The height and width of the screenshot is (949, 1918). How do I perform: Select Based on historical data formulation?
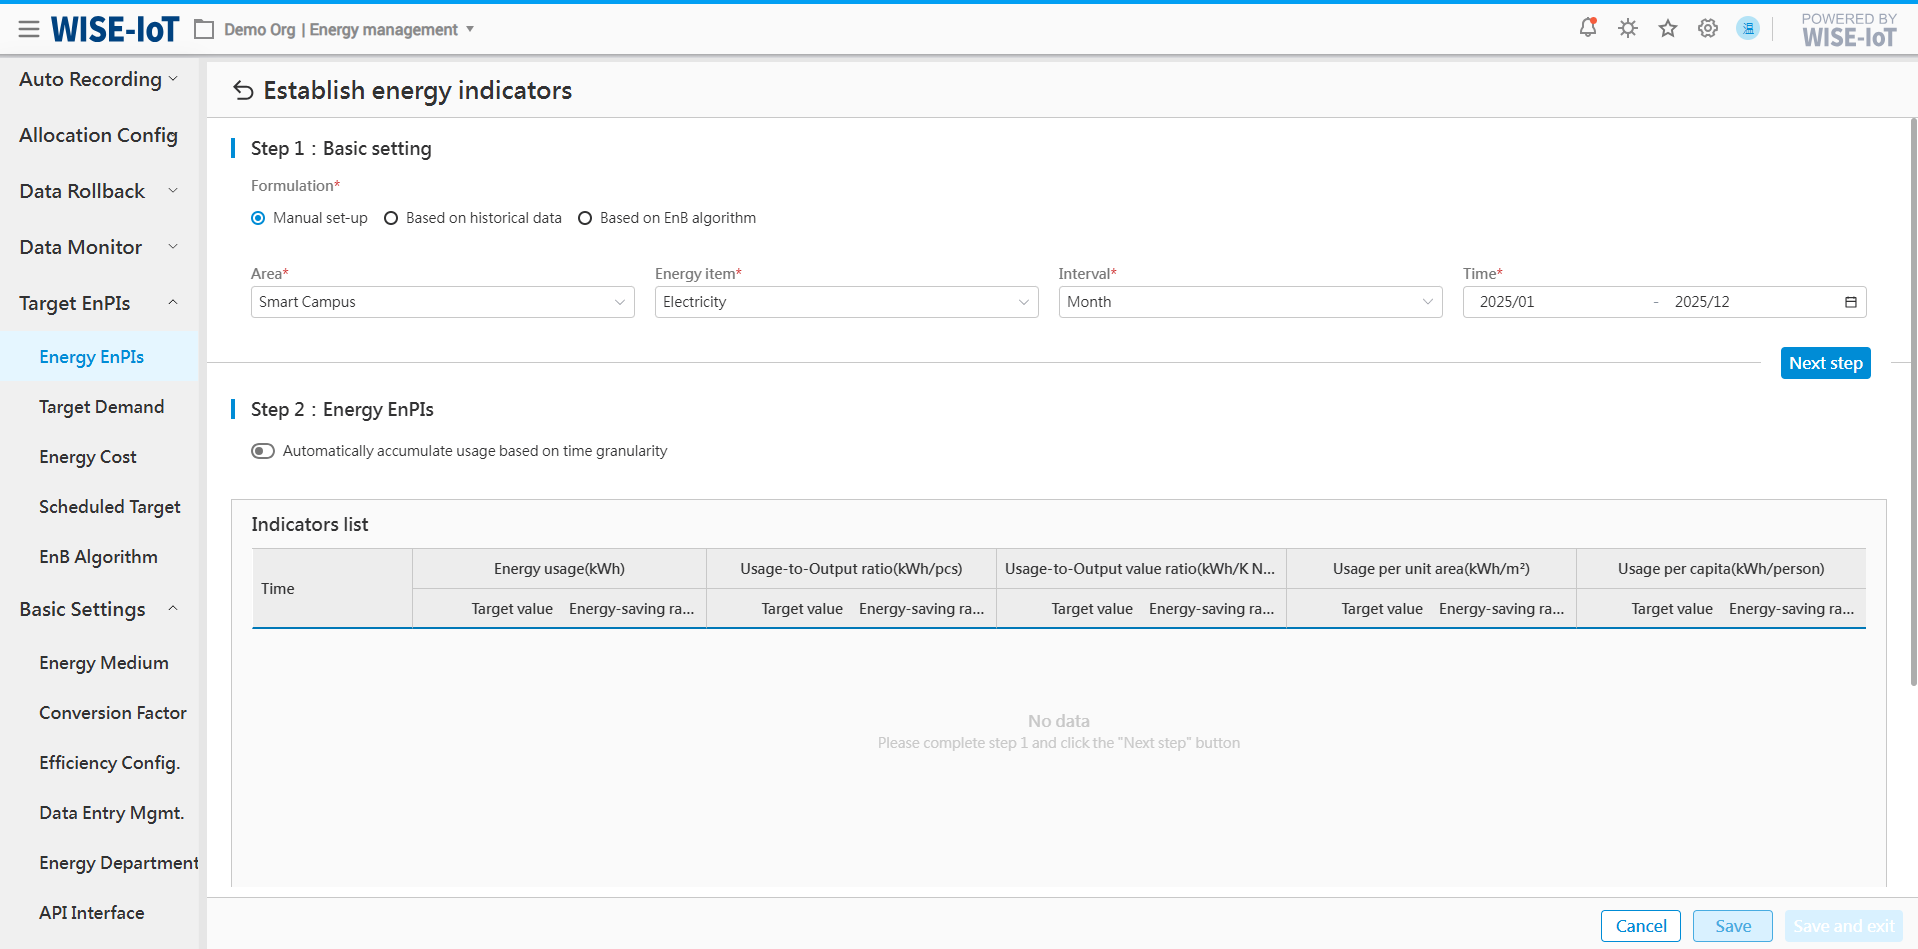click(x=391, y=218)
